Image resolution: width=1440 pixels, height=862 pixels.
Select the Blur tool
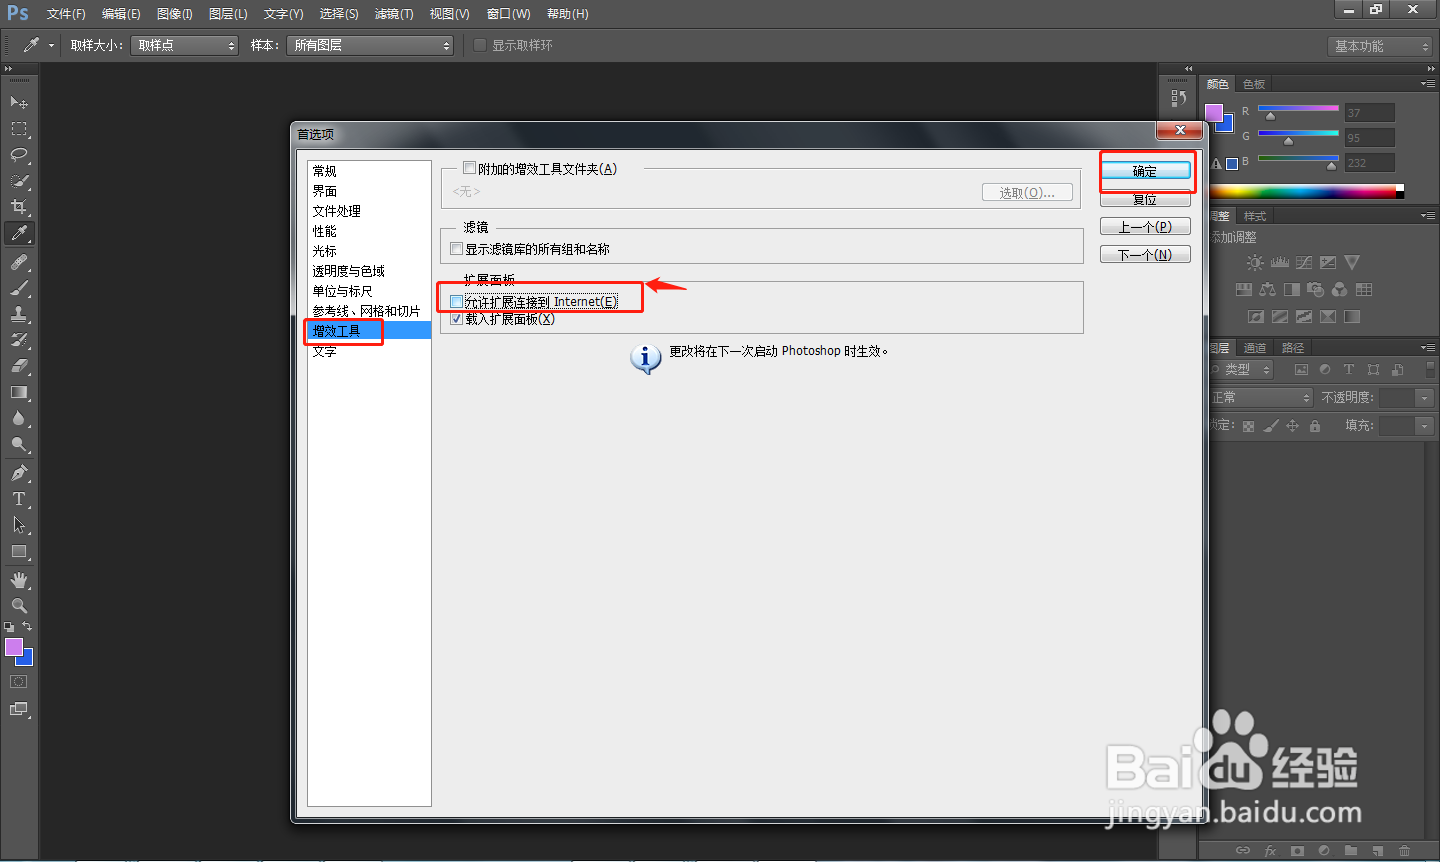(x=19, y=418)
